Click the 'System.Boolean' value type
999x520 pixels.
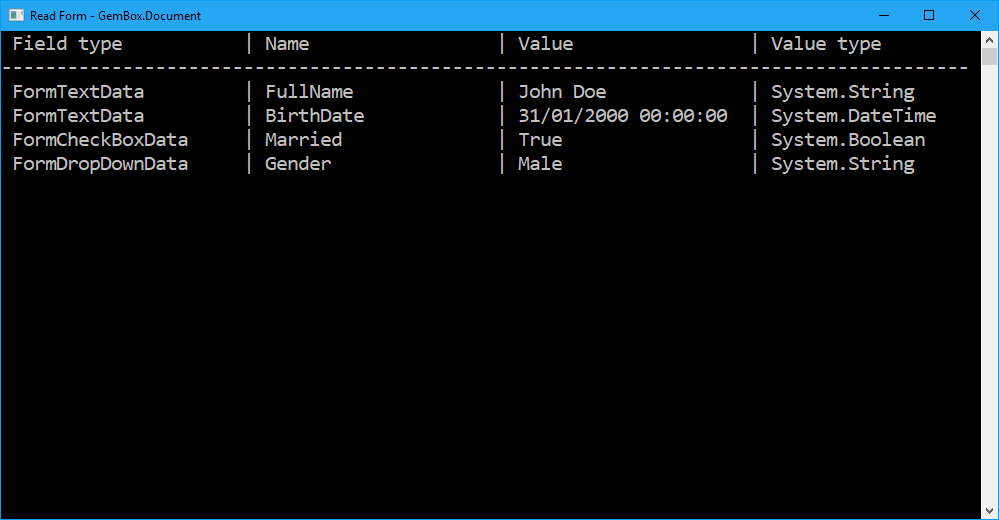click(x=848, y=140)
